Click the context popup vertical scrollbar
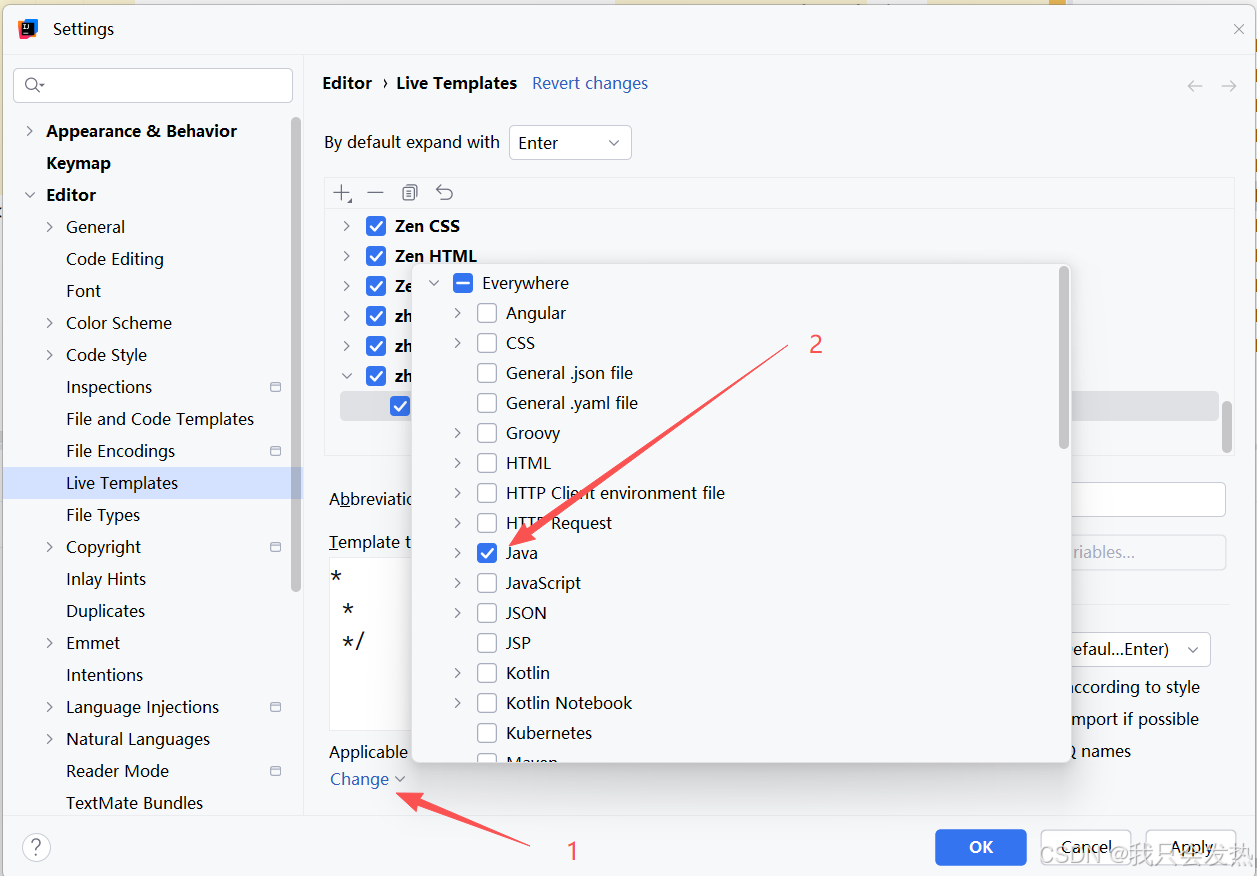This screenshot has height=876, width=1257. [1064, 358]
